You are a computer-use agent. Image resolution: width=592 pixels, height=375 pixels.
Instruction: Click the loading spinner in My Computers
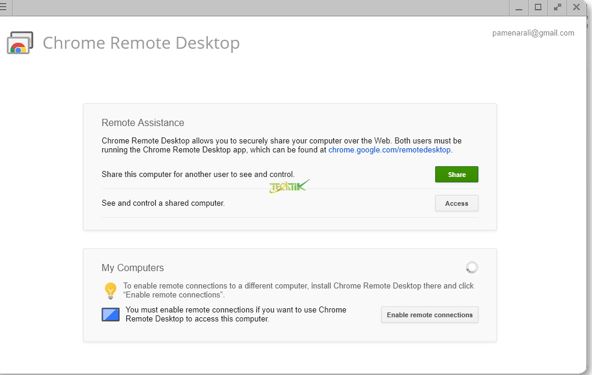pyautogui.click(x=472, y=267)
